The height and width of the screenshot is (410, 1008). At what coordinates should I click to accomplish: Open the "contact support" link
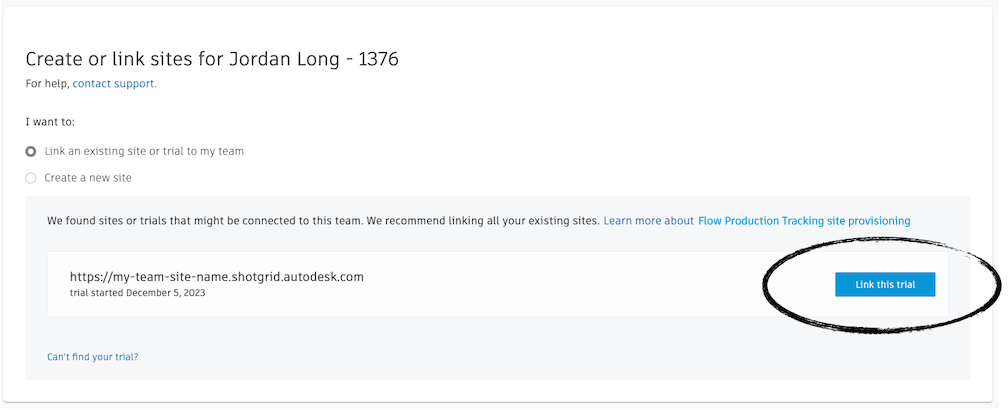[x=114, y=84]
